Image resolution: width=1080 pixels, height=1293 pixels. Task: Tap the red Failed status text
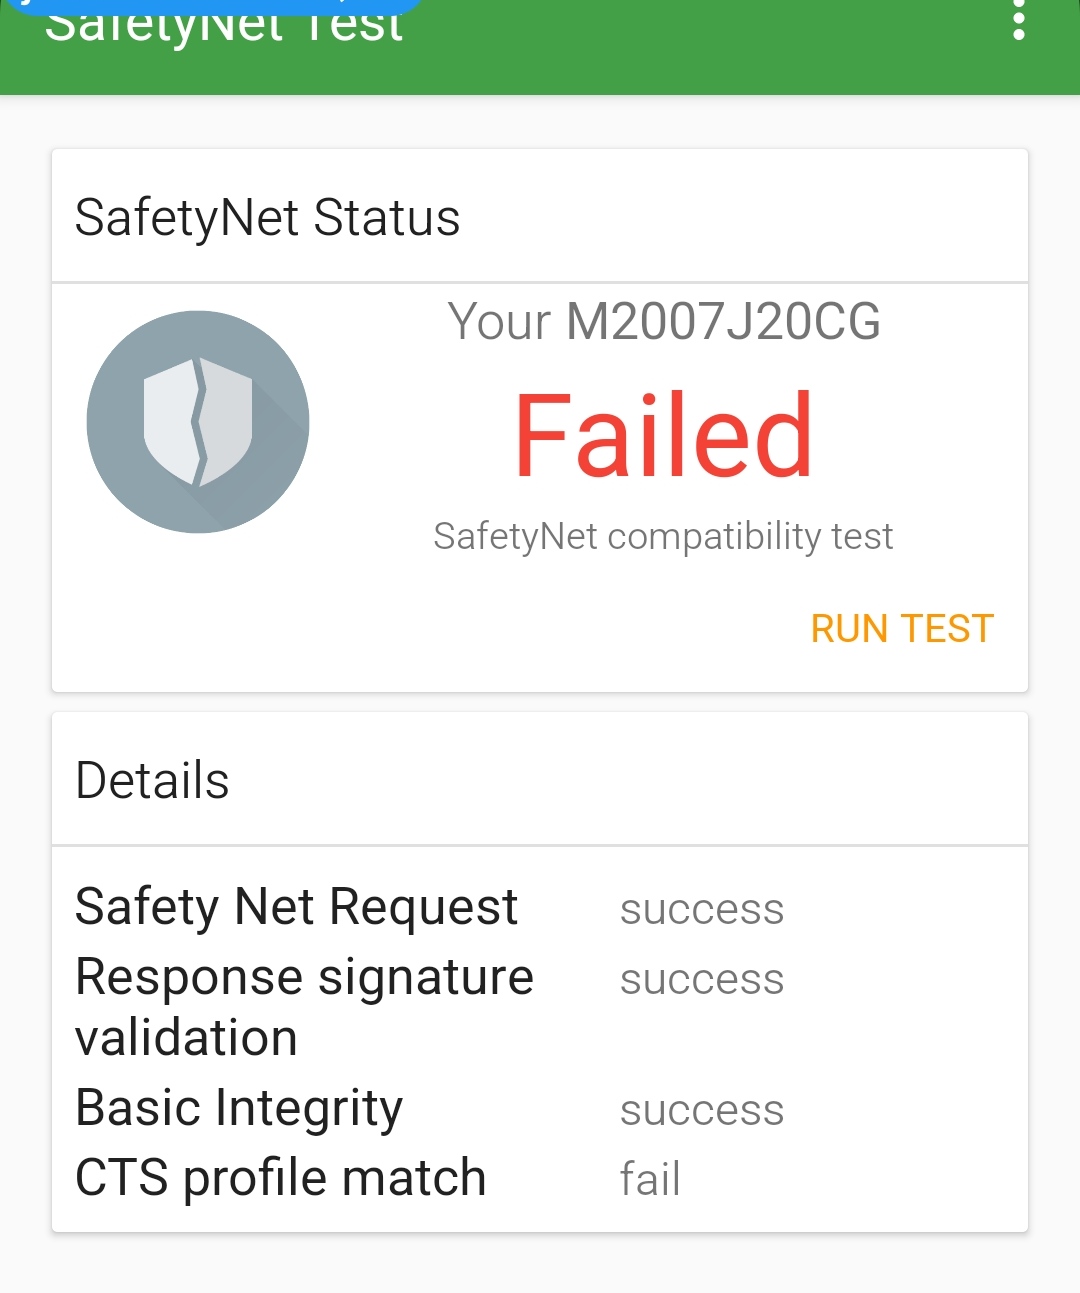click(663, 436)
